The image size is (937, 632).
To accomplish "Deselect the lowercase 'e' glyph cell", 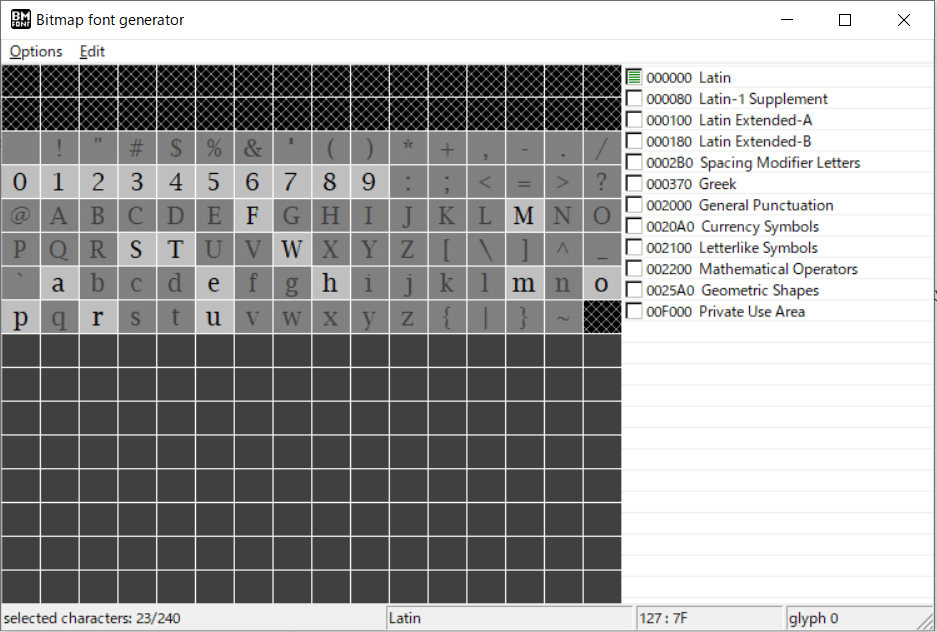I will point(214,283).
